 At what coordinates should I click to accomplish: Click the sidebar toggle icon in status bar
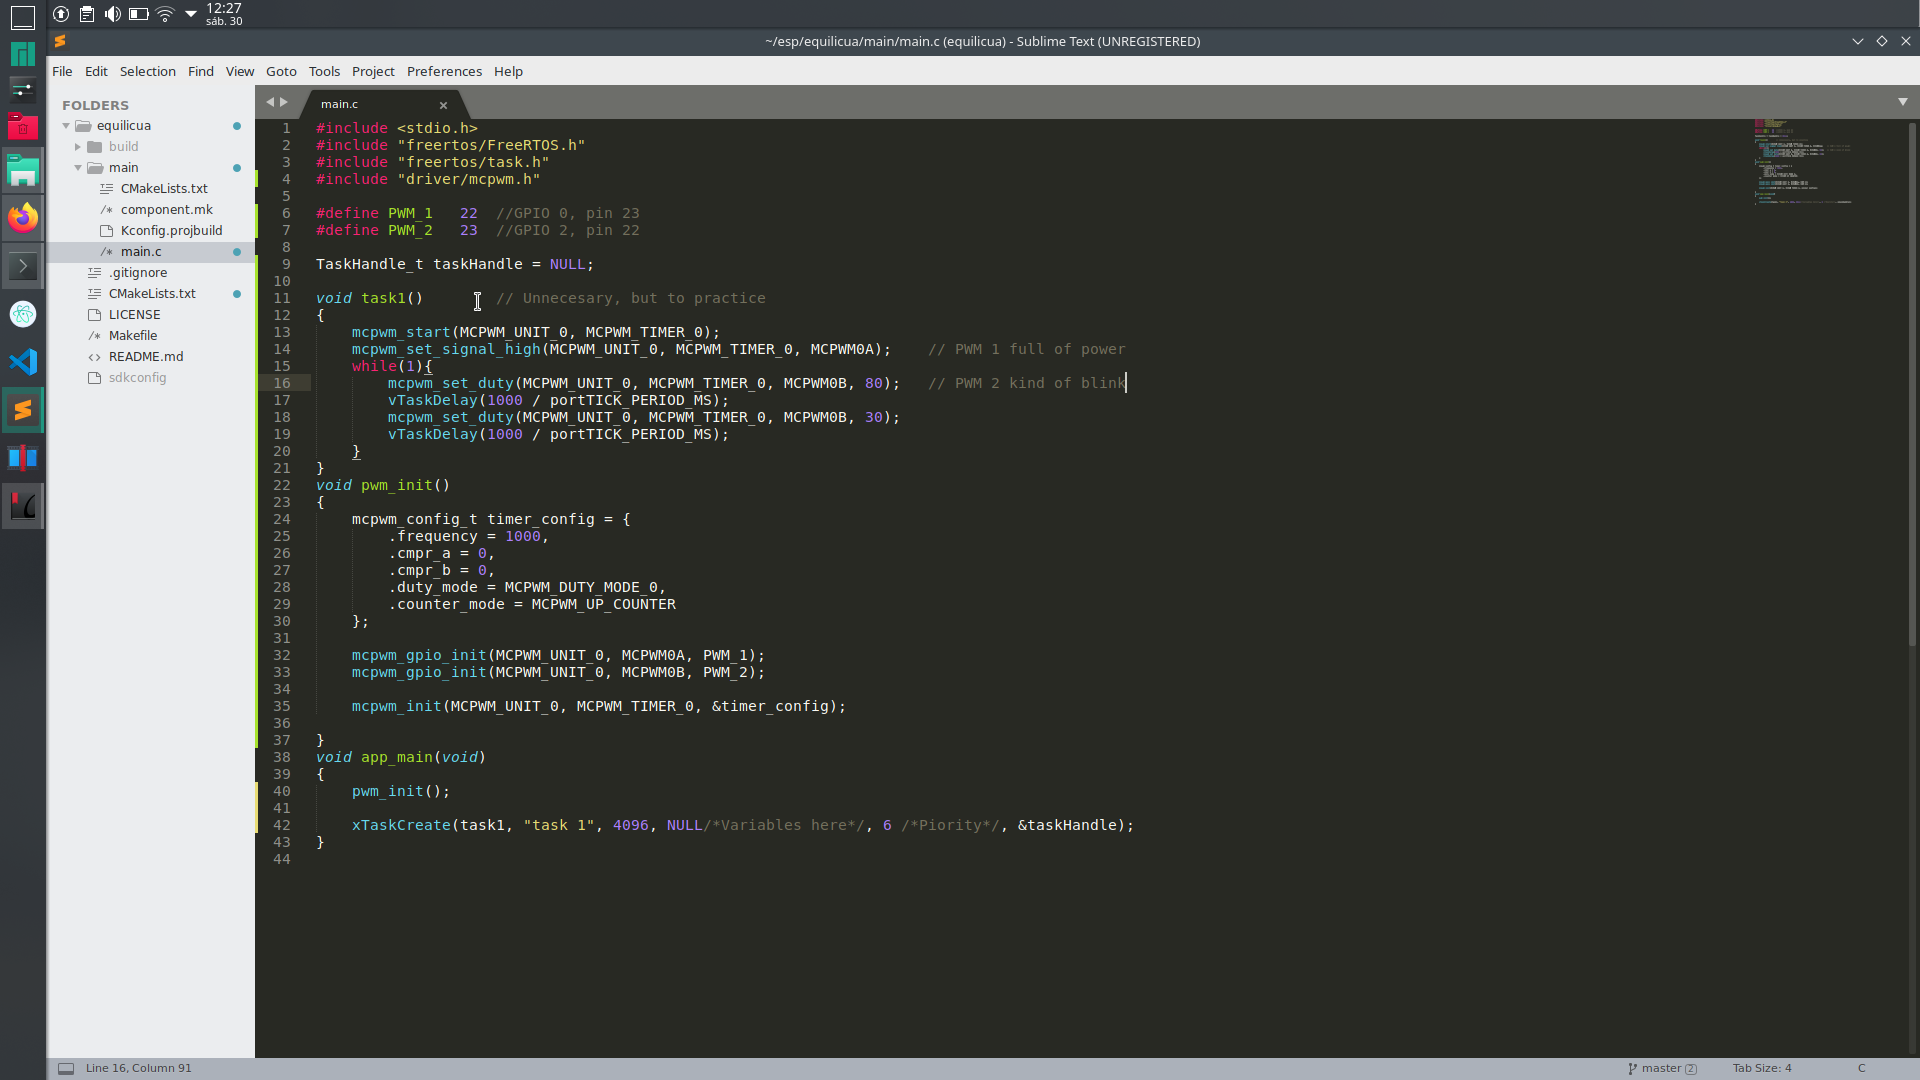(x=66, y=1068)
